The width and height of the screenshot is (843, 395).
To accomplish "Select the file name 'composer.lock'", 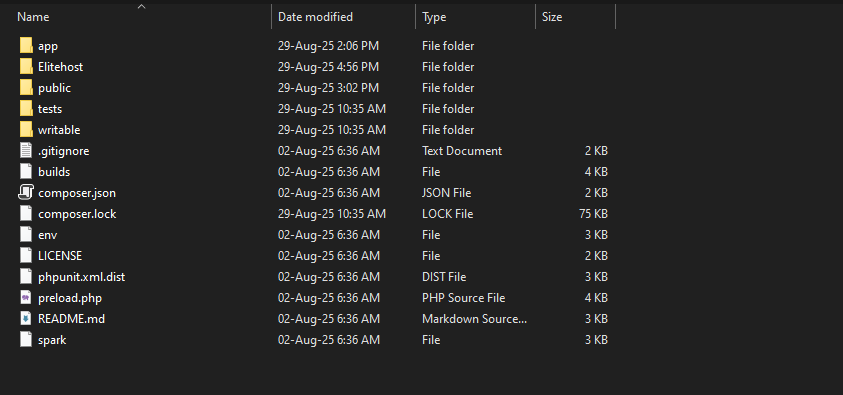I will [x=77, y=214].
